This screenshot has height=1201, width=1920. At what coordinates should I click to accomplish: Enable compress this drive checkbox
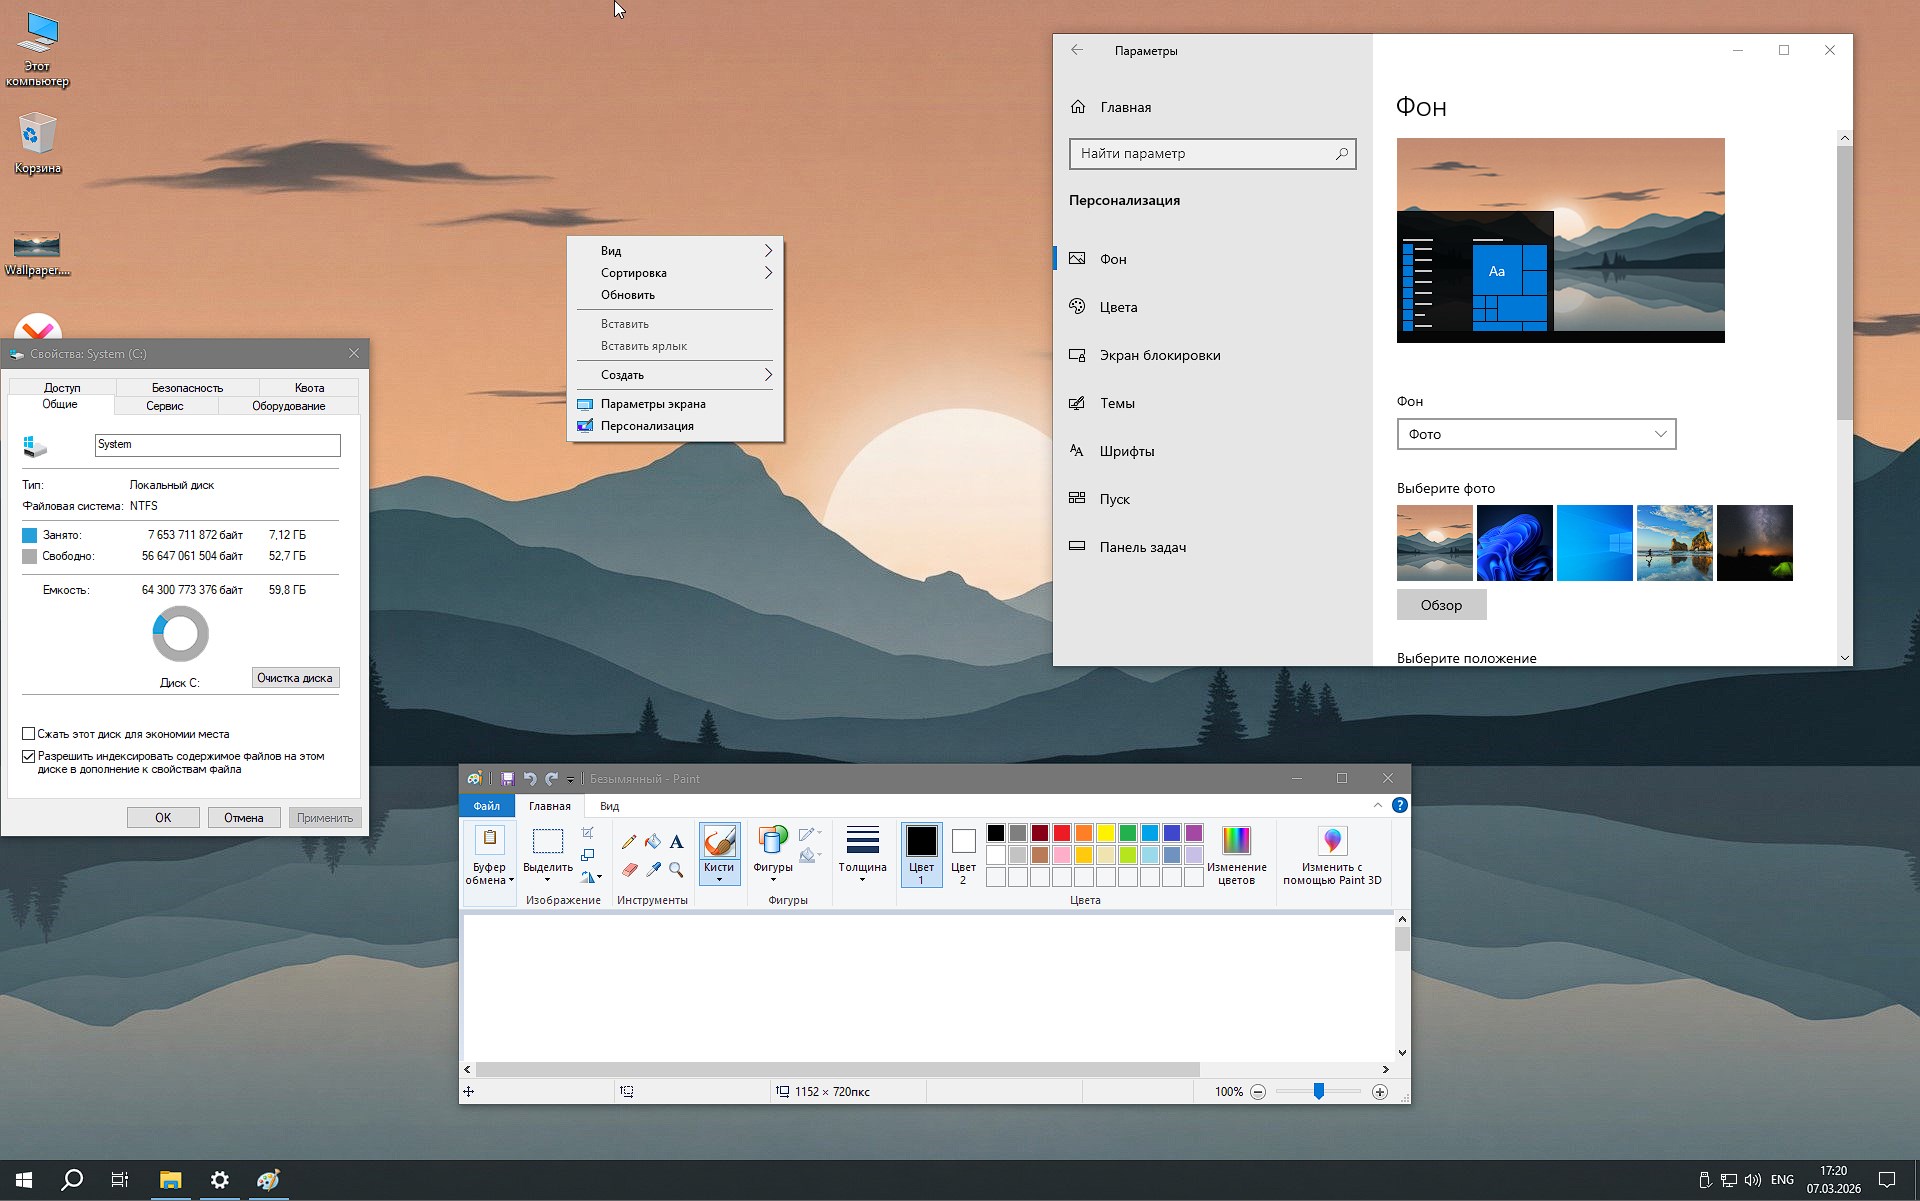pyautogui.click(x=29, y=734)
